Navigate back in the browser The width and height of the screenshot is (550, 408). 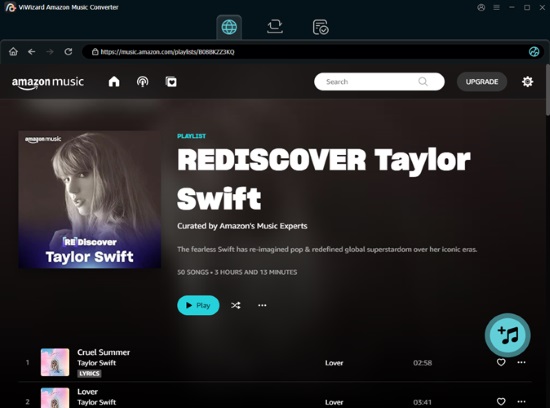click(32, 52)
